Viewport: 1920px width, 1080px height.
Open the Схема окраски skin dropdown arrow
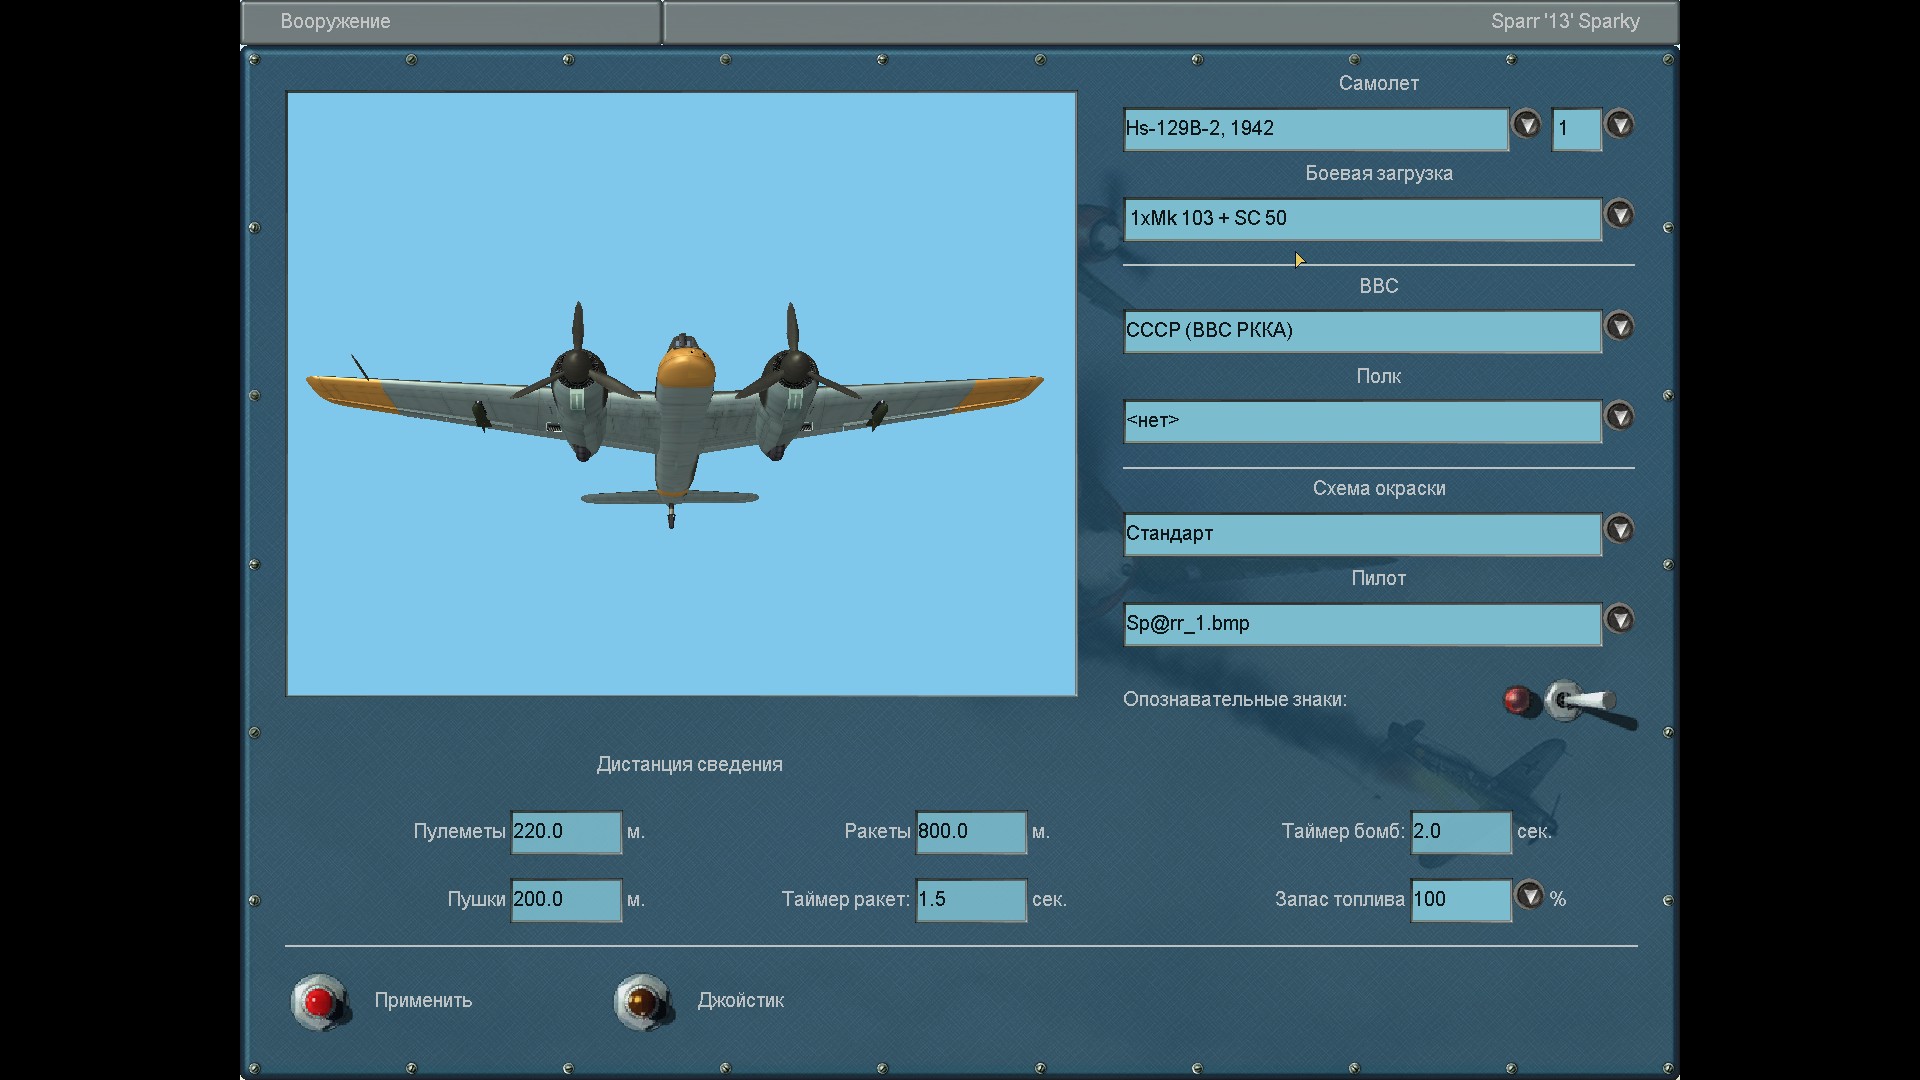click(x=1619, y=530)
